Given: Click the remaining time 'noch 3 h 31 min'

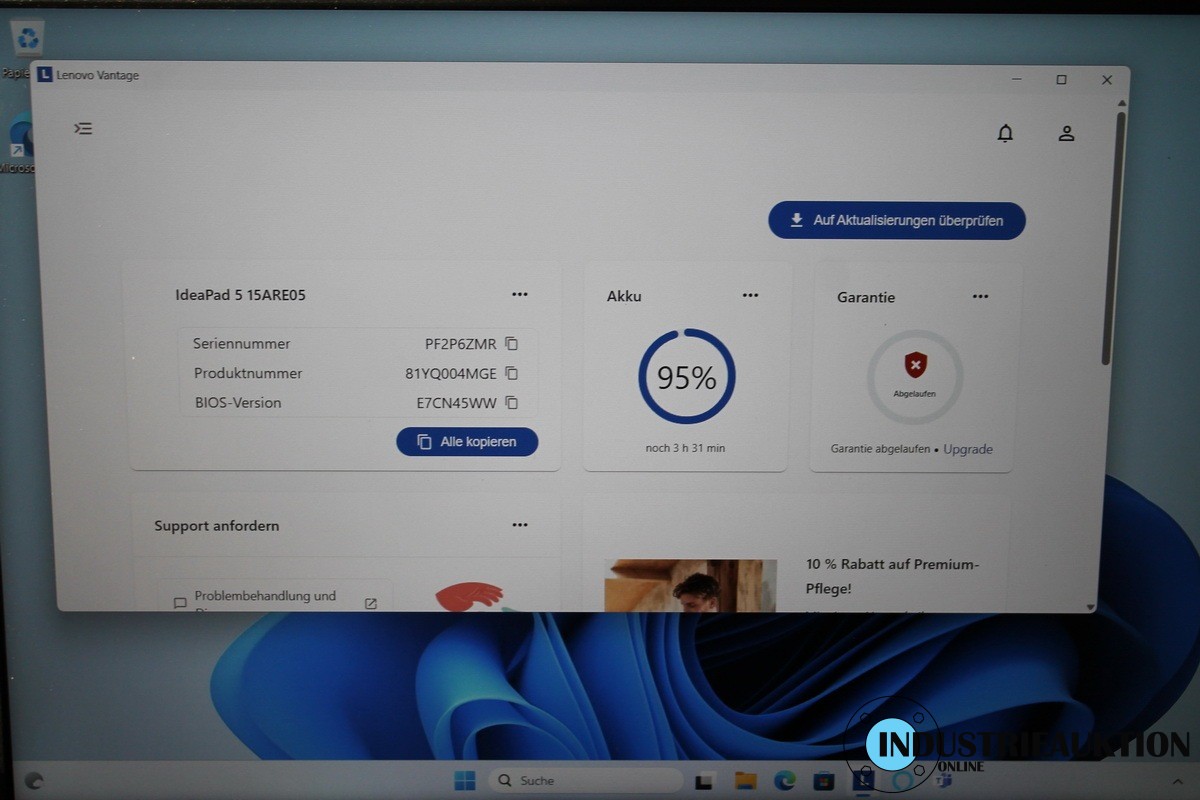Looking at the screenshot, I should coord(685,448).
